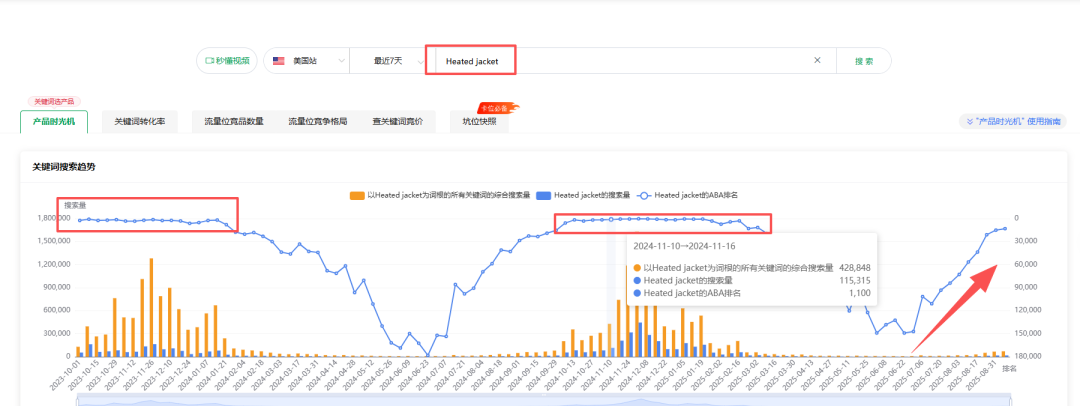Image resolution: width=1080 pixels, height=406 pixels.
Task: Click the US flag icon for 美国站
Action: point(278,61)
